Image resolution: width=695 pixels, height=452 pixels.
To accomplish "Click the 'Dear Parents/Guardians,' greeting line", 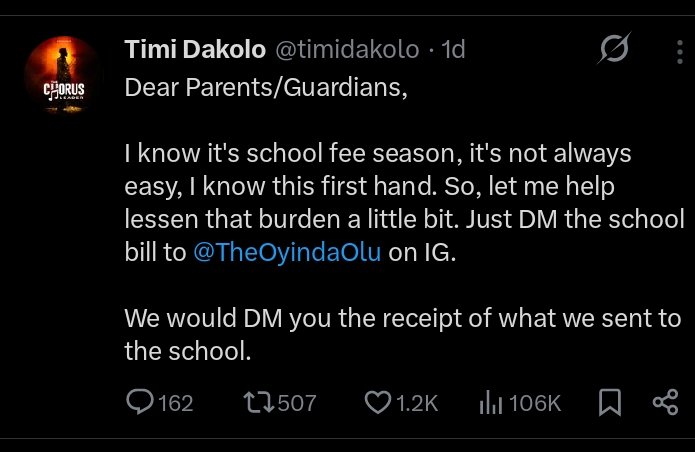I will tap(267, 87).
